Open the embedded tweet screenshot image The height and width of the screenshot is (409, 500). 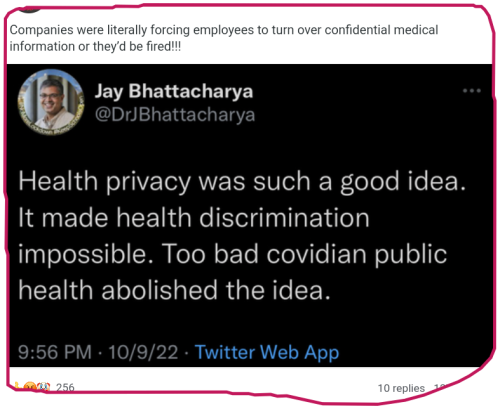pyautogui.click(x=250, y=215)
